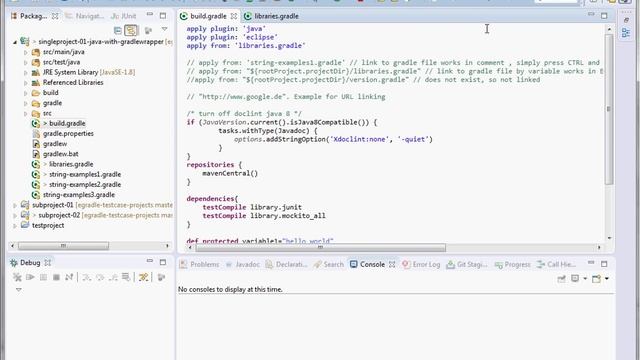This screenshot has height=360, width=640.
Task: Click Collapse All in Package Explorer toolbar
Action: point(118,30)
